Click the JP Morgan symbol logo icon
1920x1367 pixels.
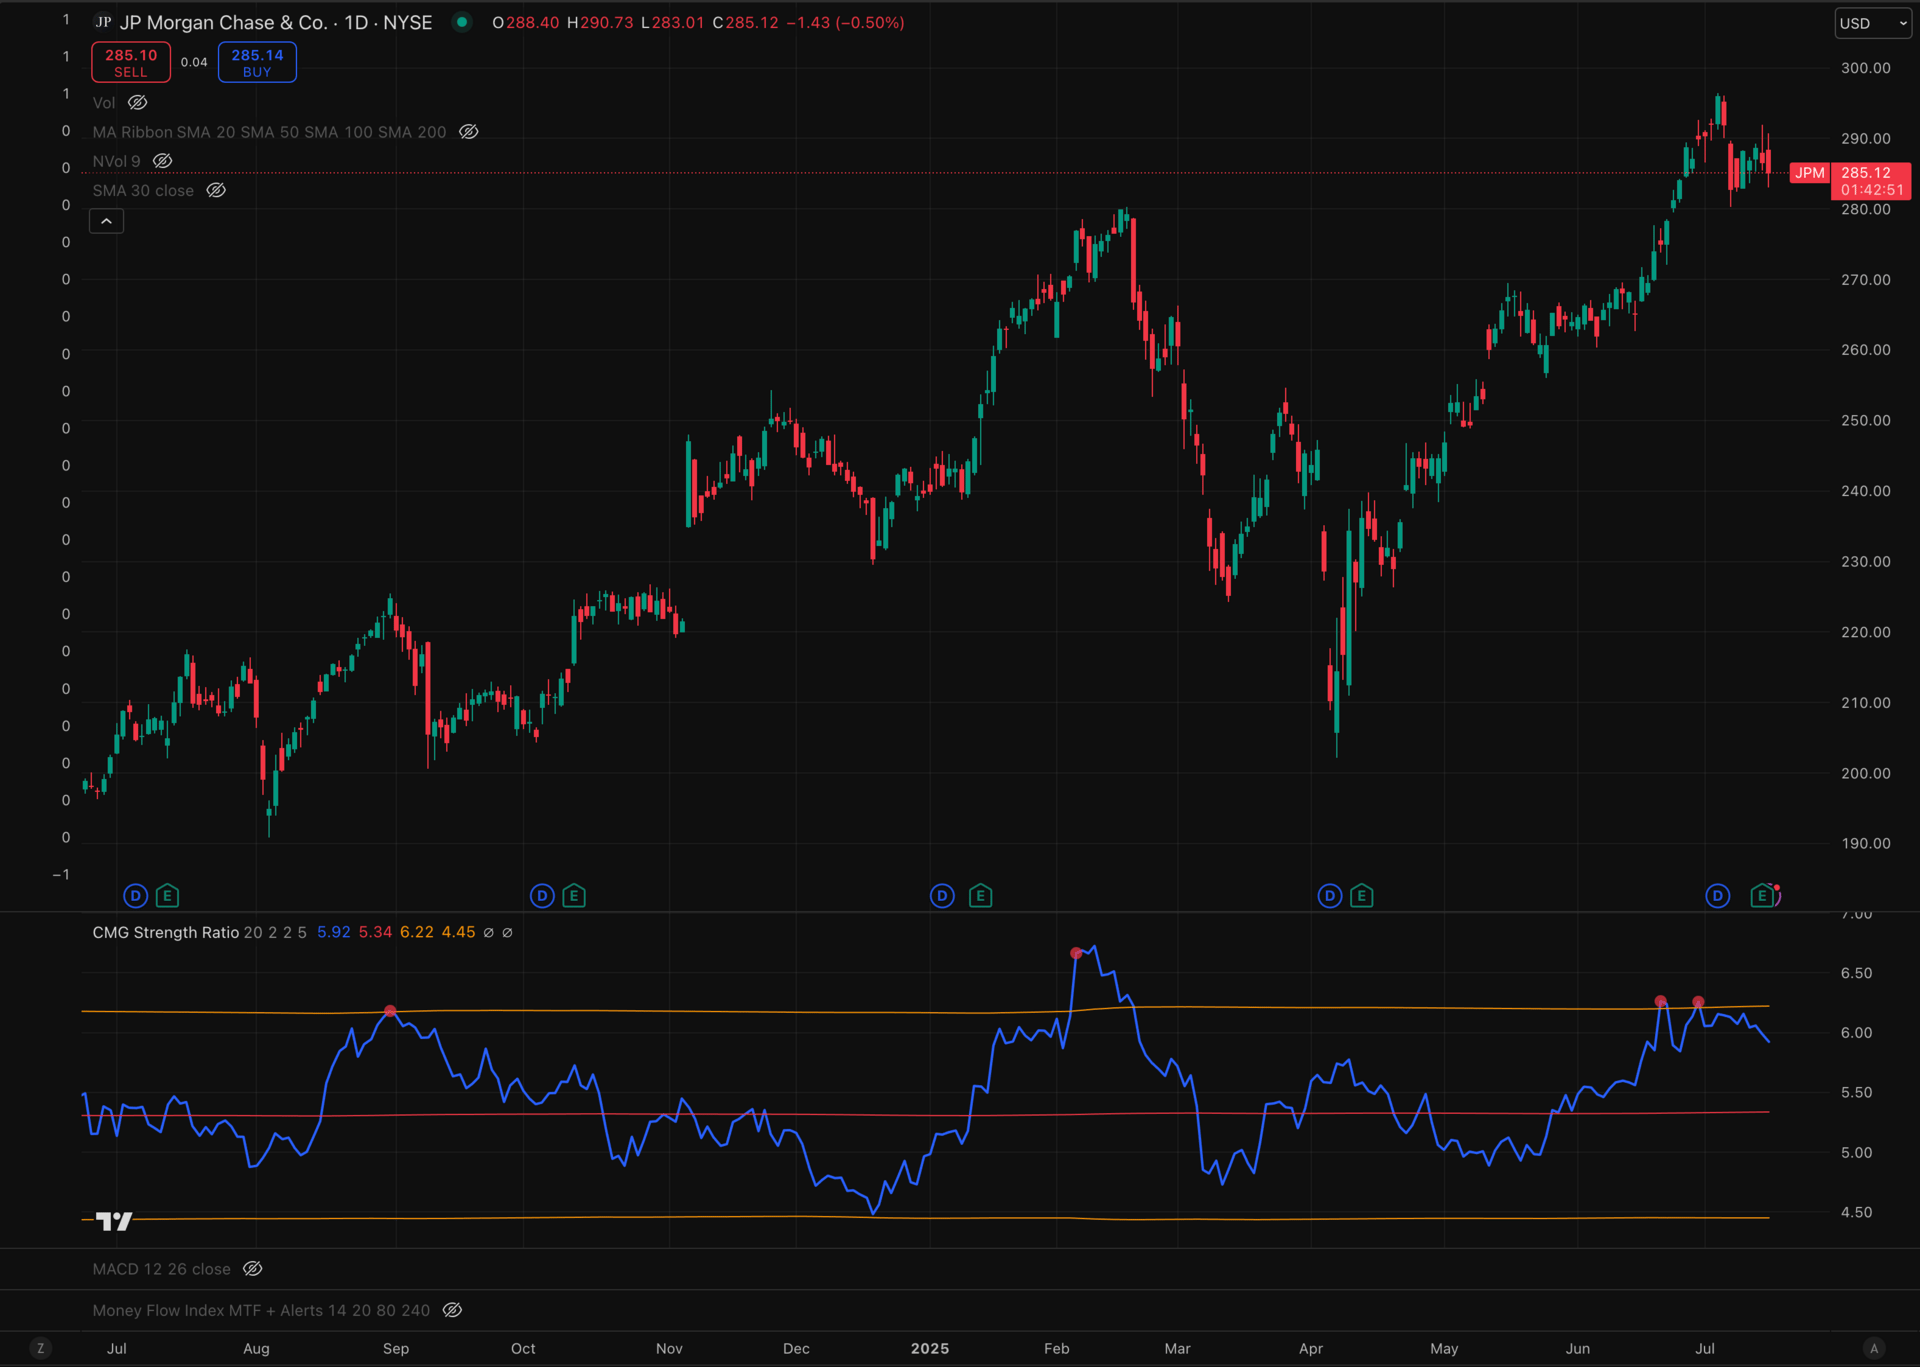pyautogui.click(x=103, y=22)
